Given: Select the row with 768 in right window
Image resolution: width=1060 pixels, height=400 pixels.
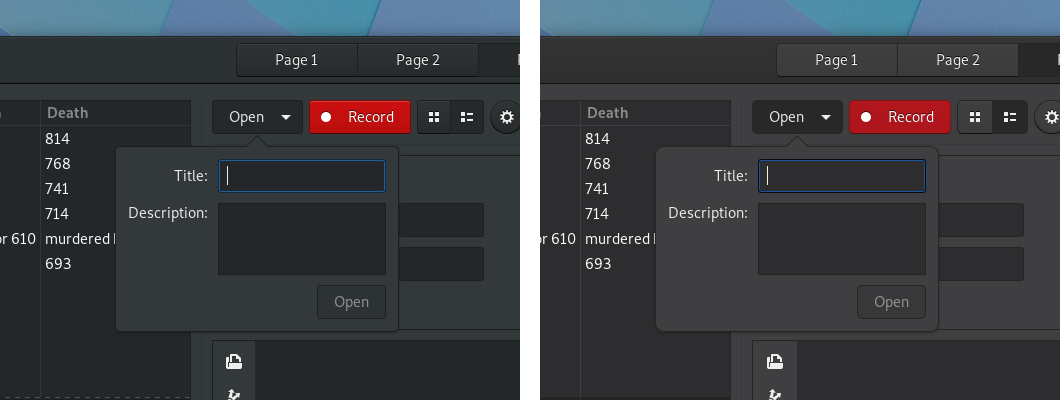Looking at the screenshot, I should click(x=597, y=163).
